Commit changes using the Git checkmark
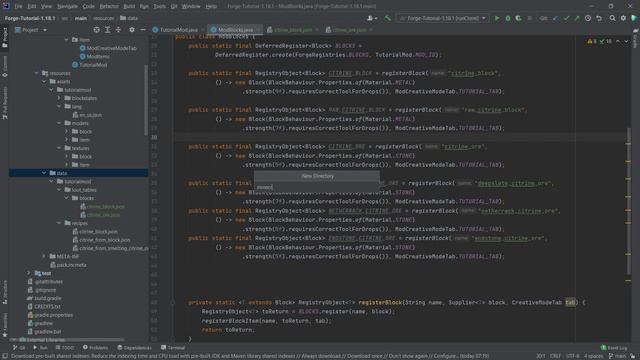Viewport: 640px width, 360px height. (566, 18)
